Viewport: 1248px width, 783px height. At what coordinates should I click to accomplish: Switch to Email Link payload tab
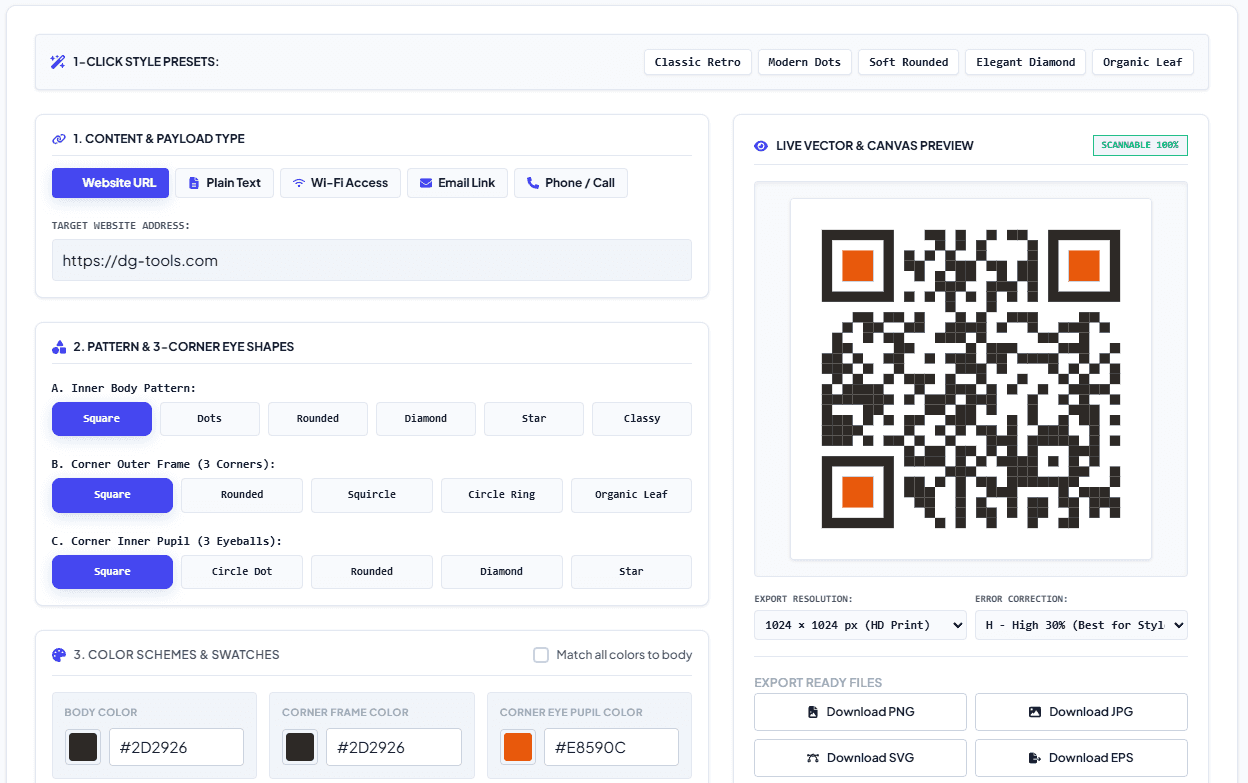(458, 183)
